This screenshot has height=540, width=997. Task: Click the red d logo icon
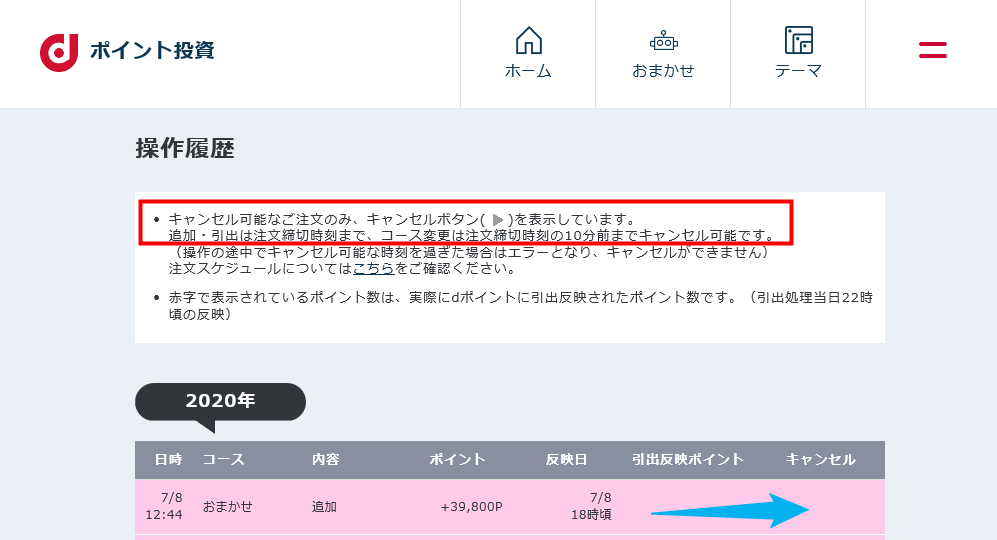point(59,52)
